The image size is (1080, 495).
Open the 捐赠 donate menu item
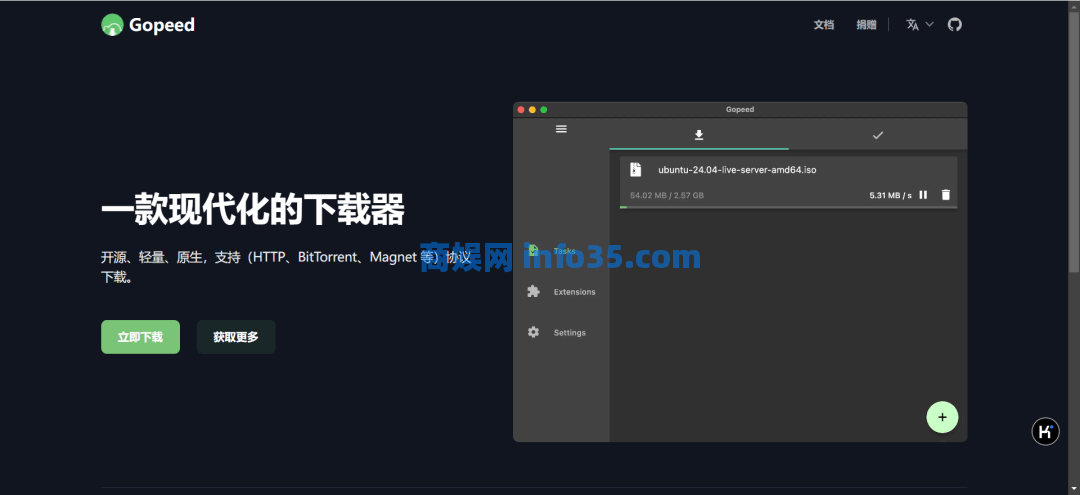866,25
